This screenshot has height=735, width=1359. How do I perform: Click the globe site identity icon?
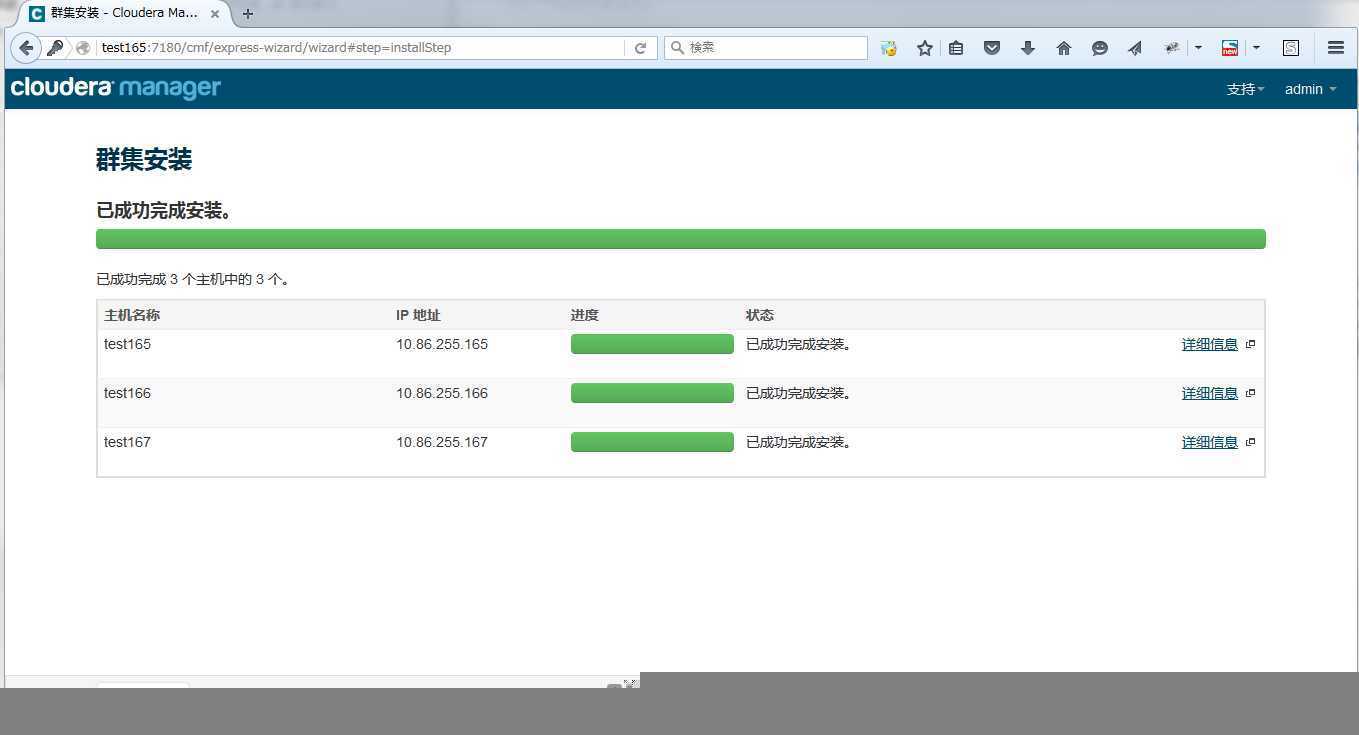coord(83,47)
